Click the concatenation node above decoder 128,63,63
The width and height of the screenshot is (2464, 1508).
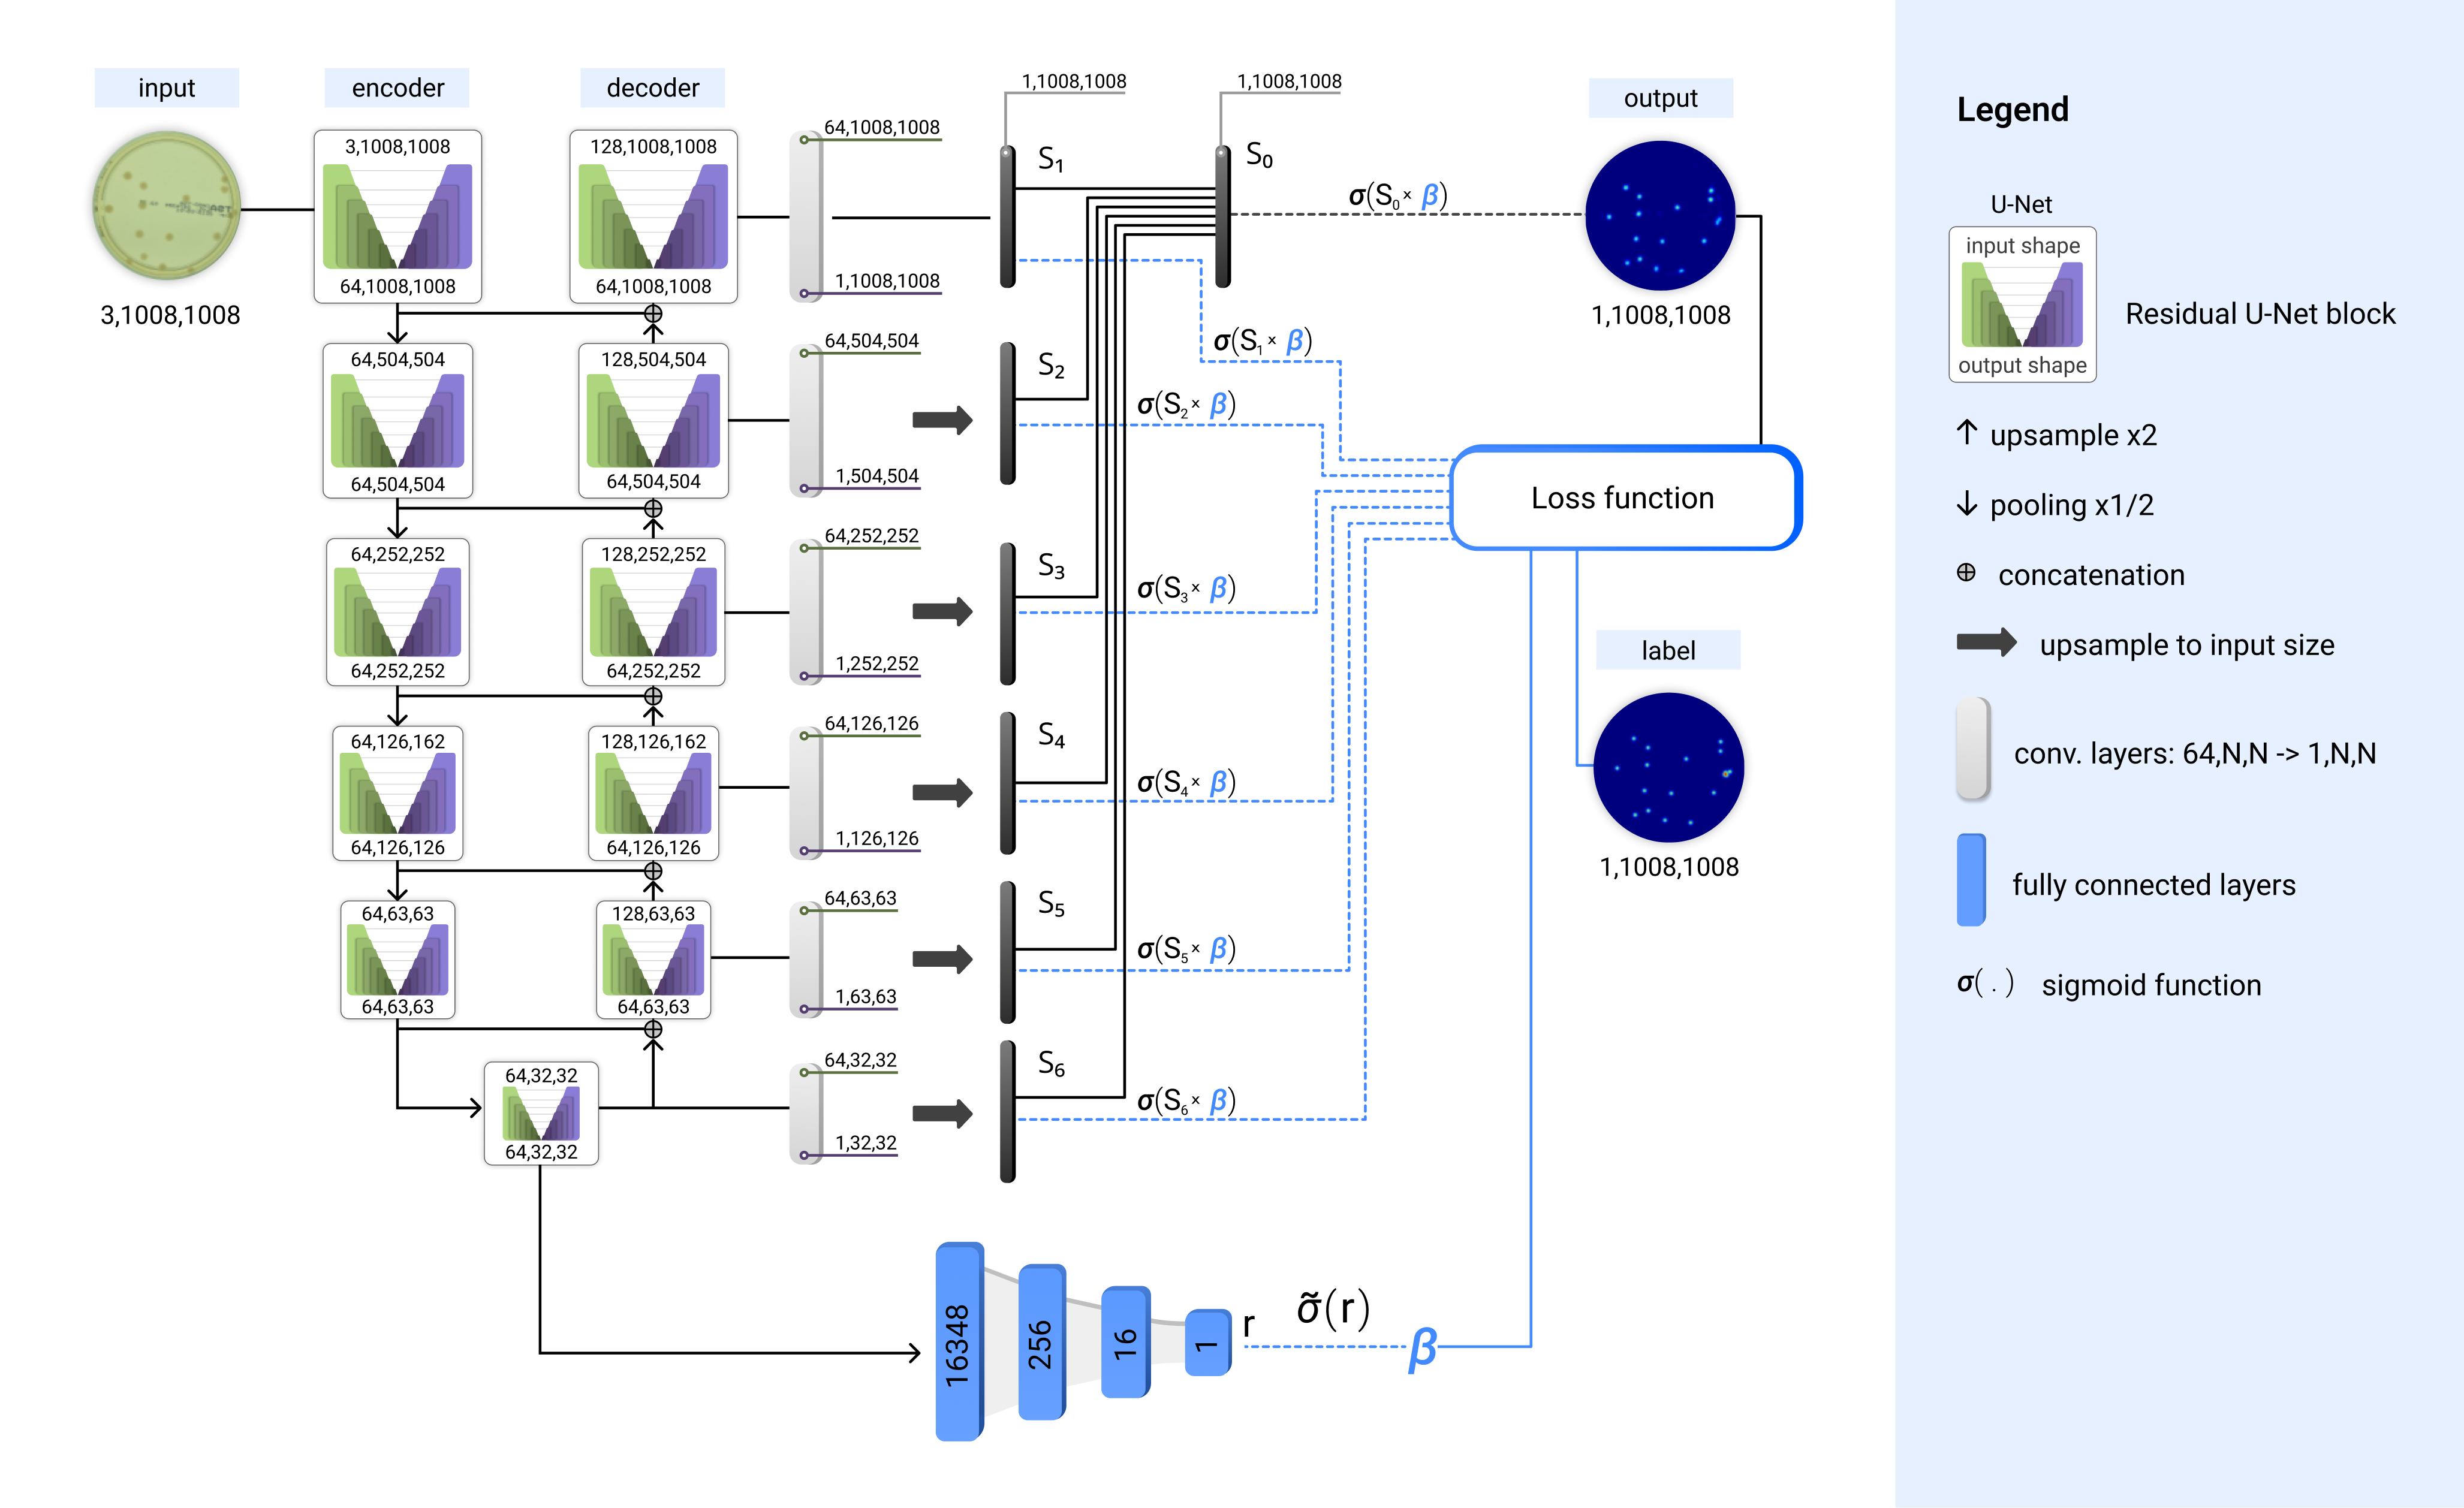653,872
